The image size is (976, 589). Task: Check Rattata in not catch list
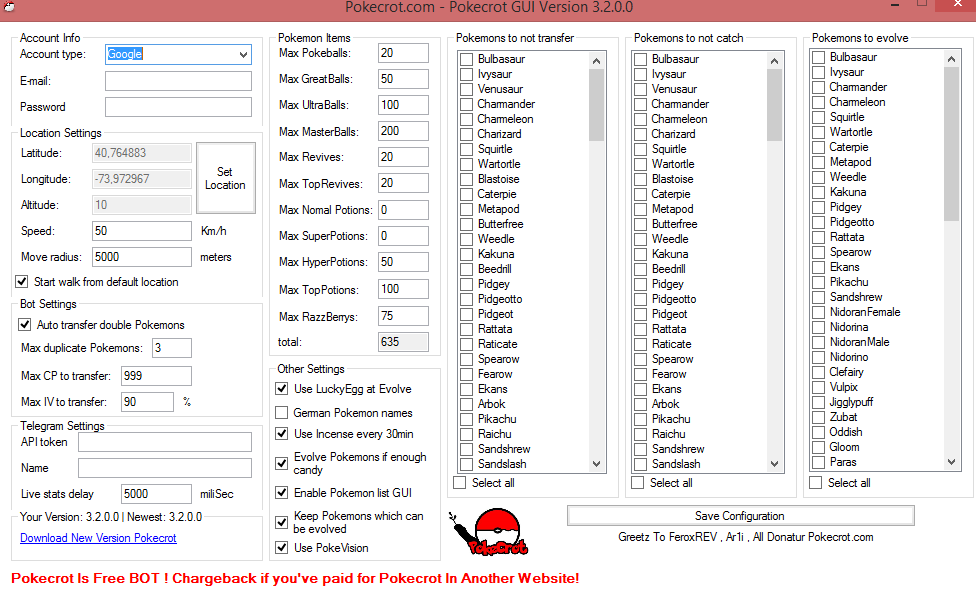640,329
